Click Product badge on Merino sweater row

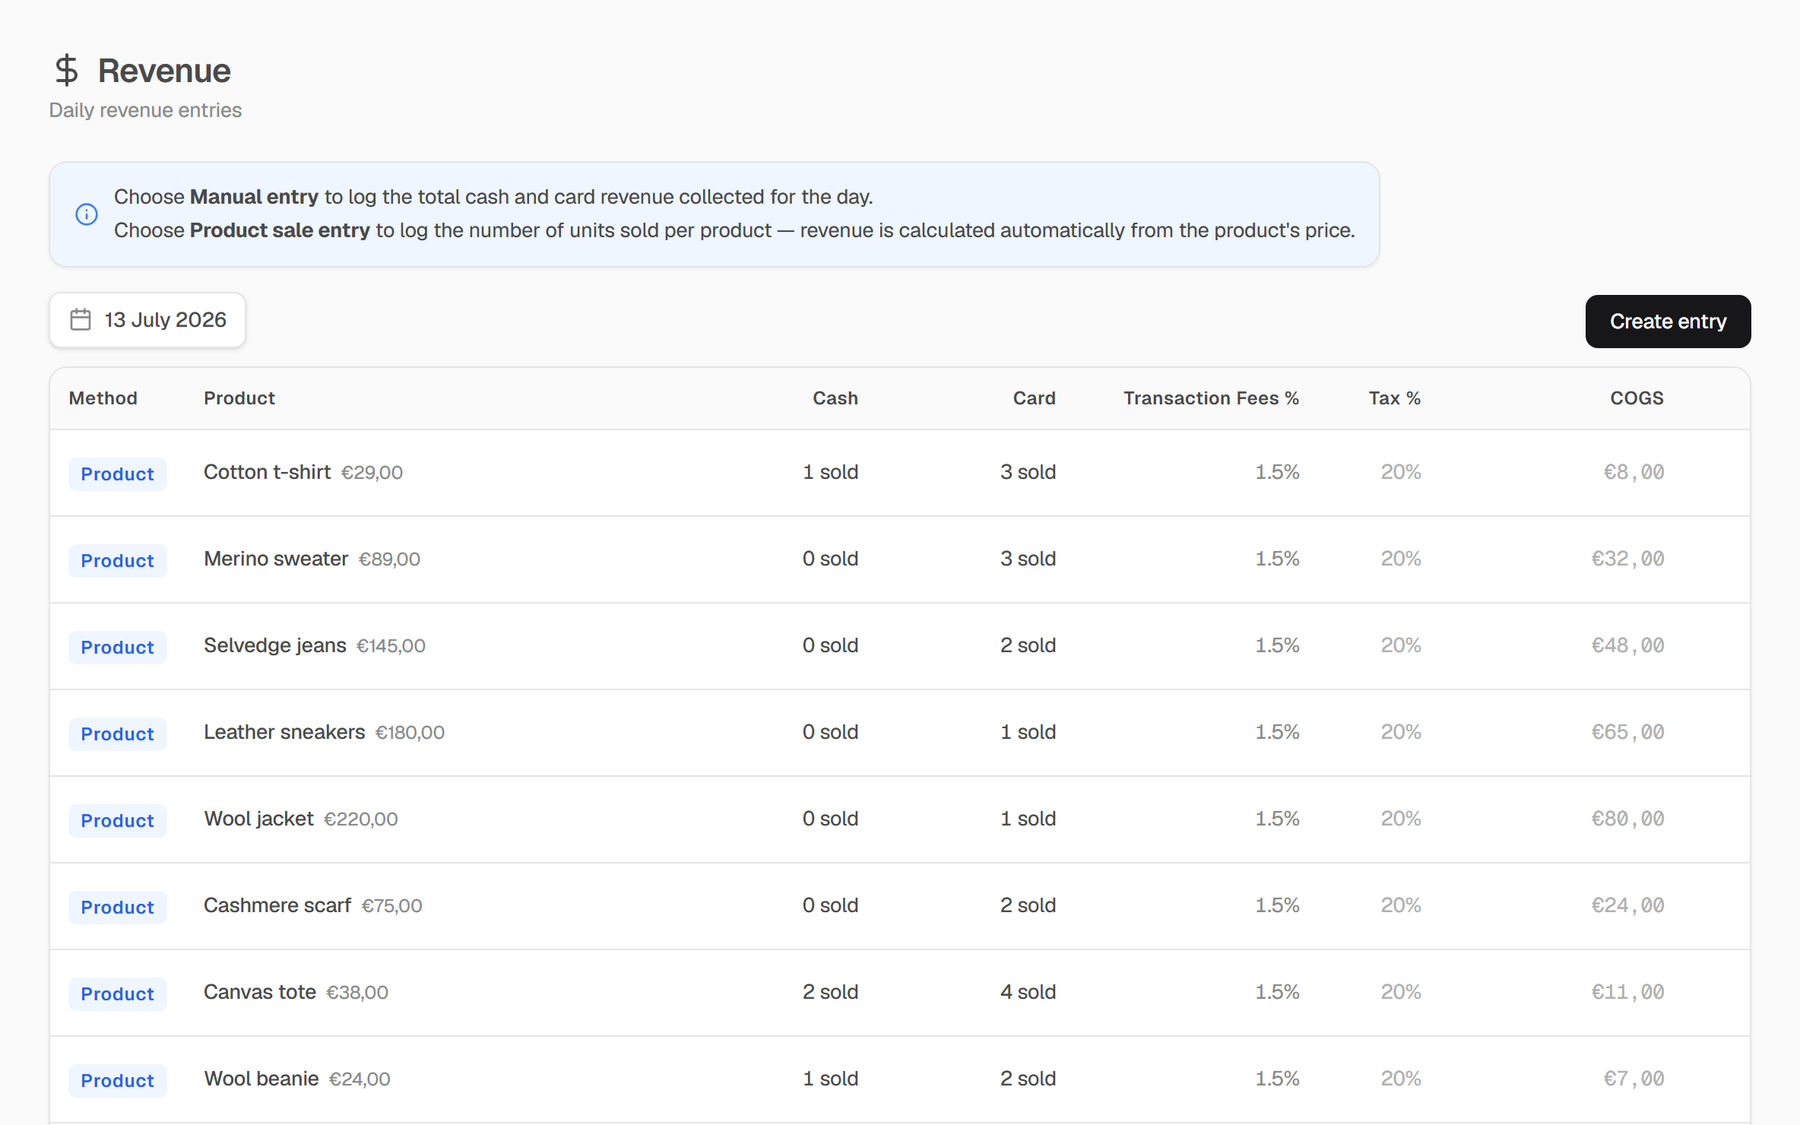[x=118, y=561]
